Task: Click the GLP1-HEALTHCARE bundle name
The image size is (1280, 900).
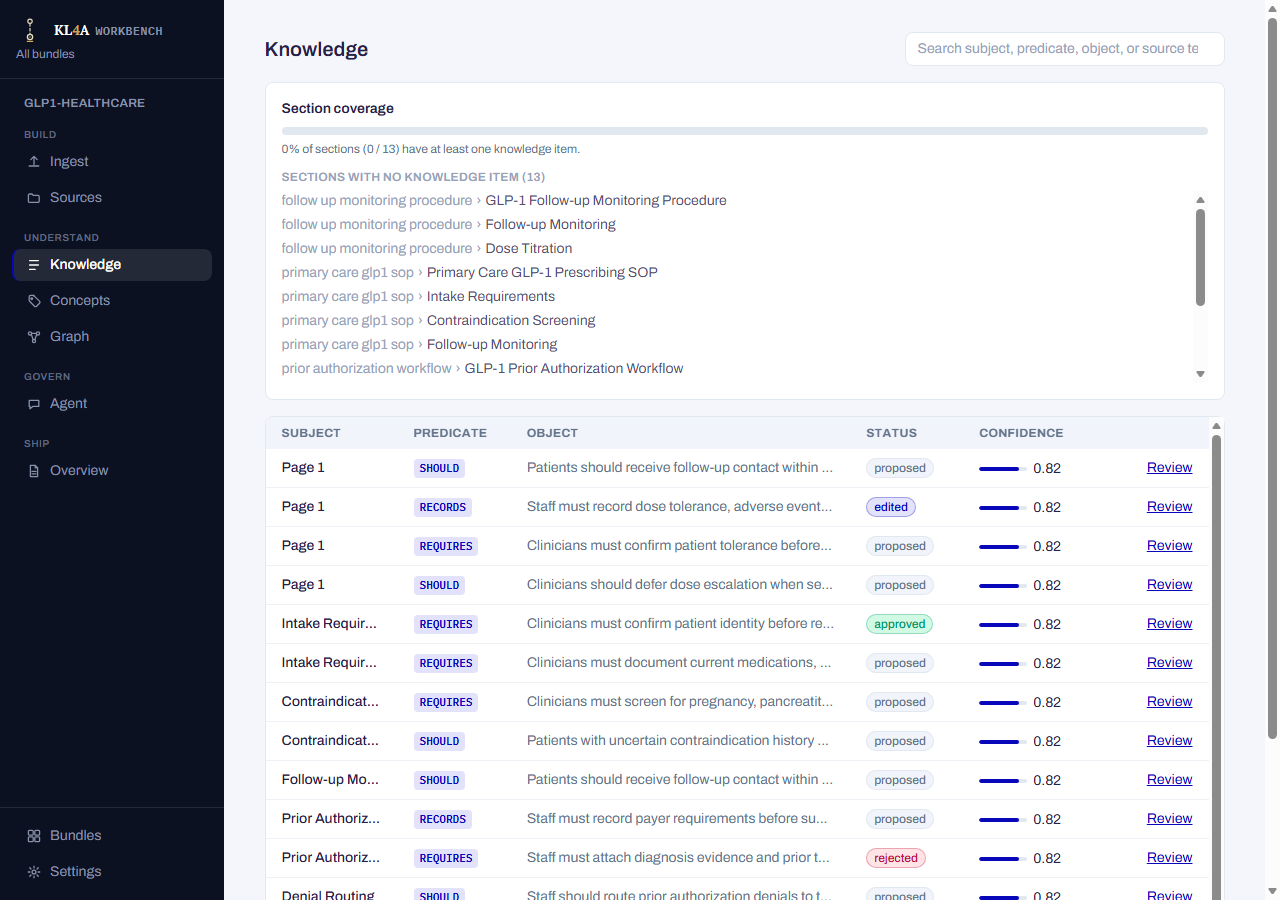Action: coord(84,103)
